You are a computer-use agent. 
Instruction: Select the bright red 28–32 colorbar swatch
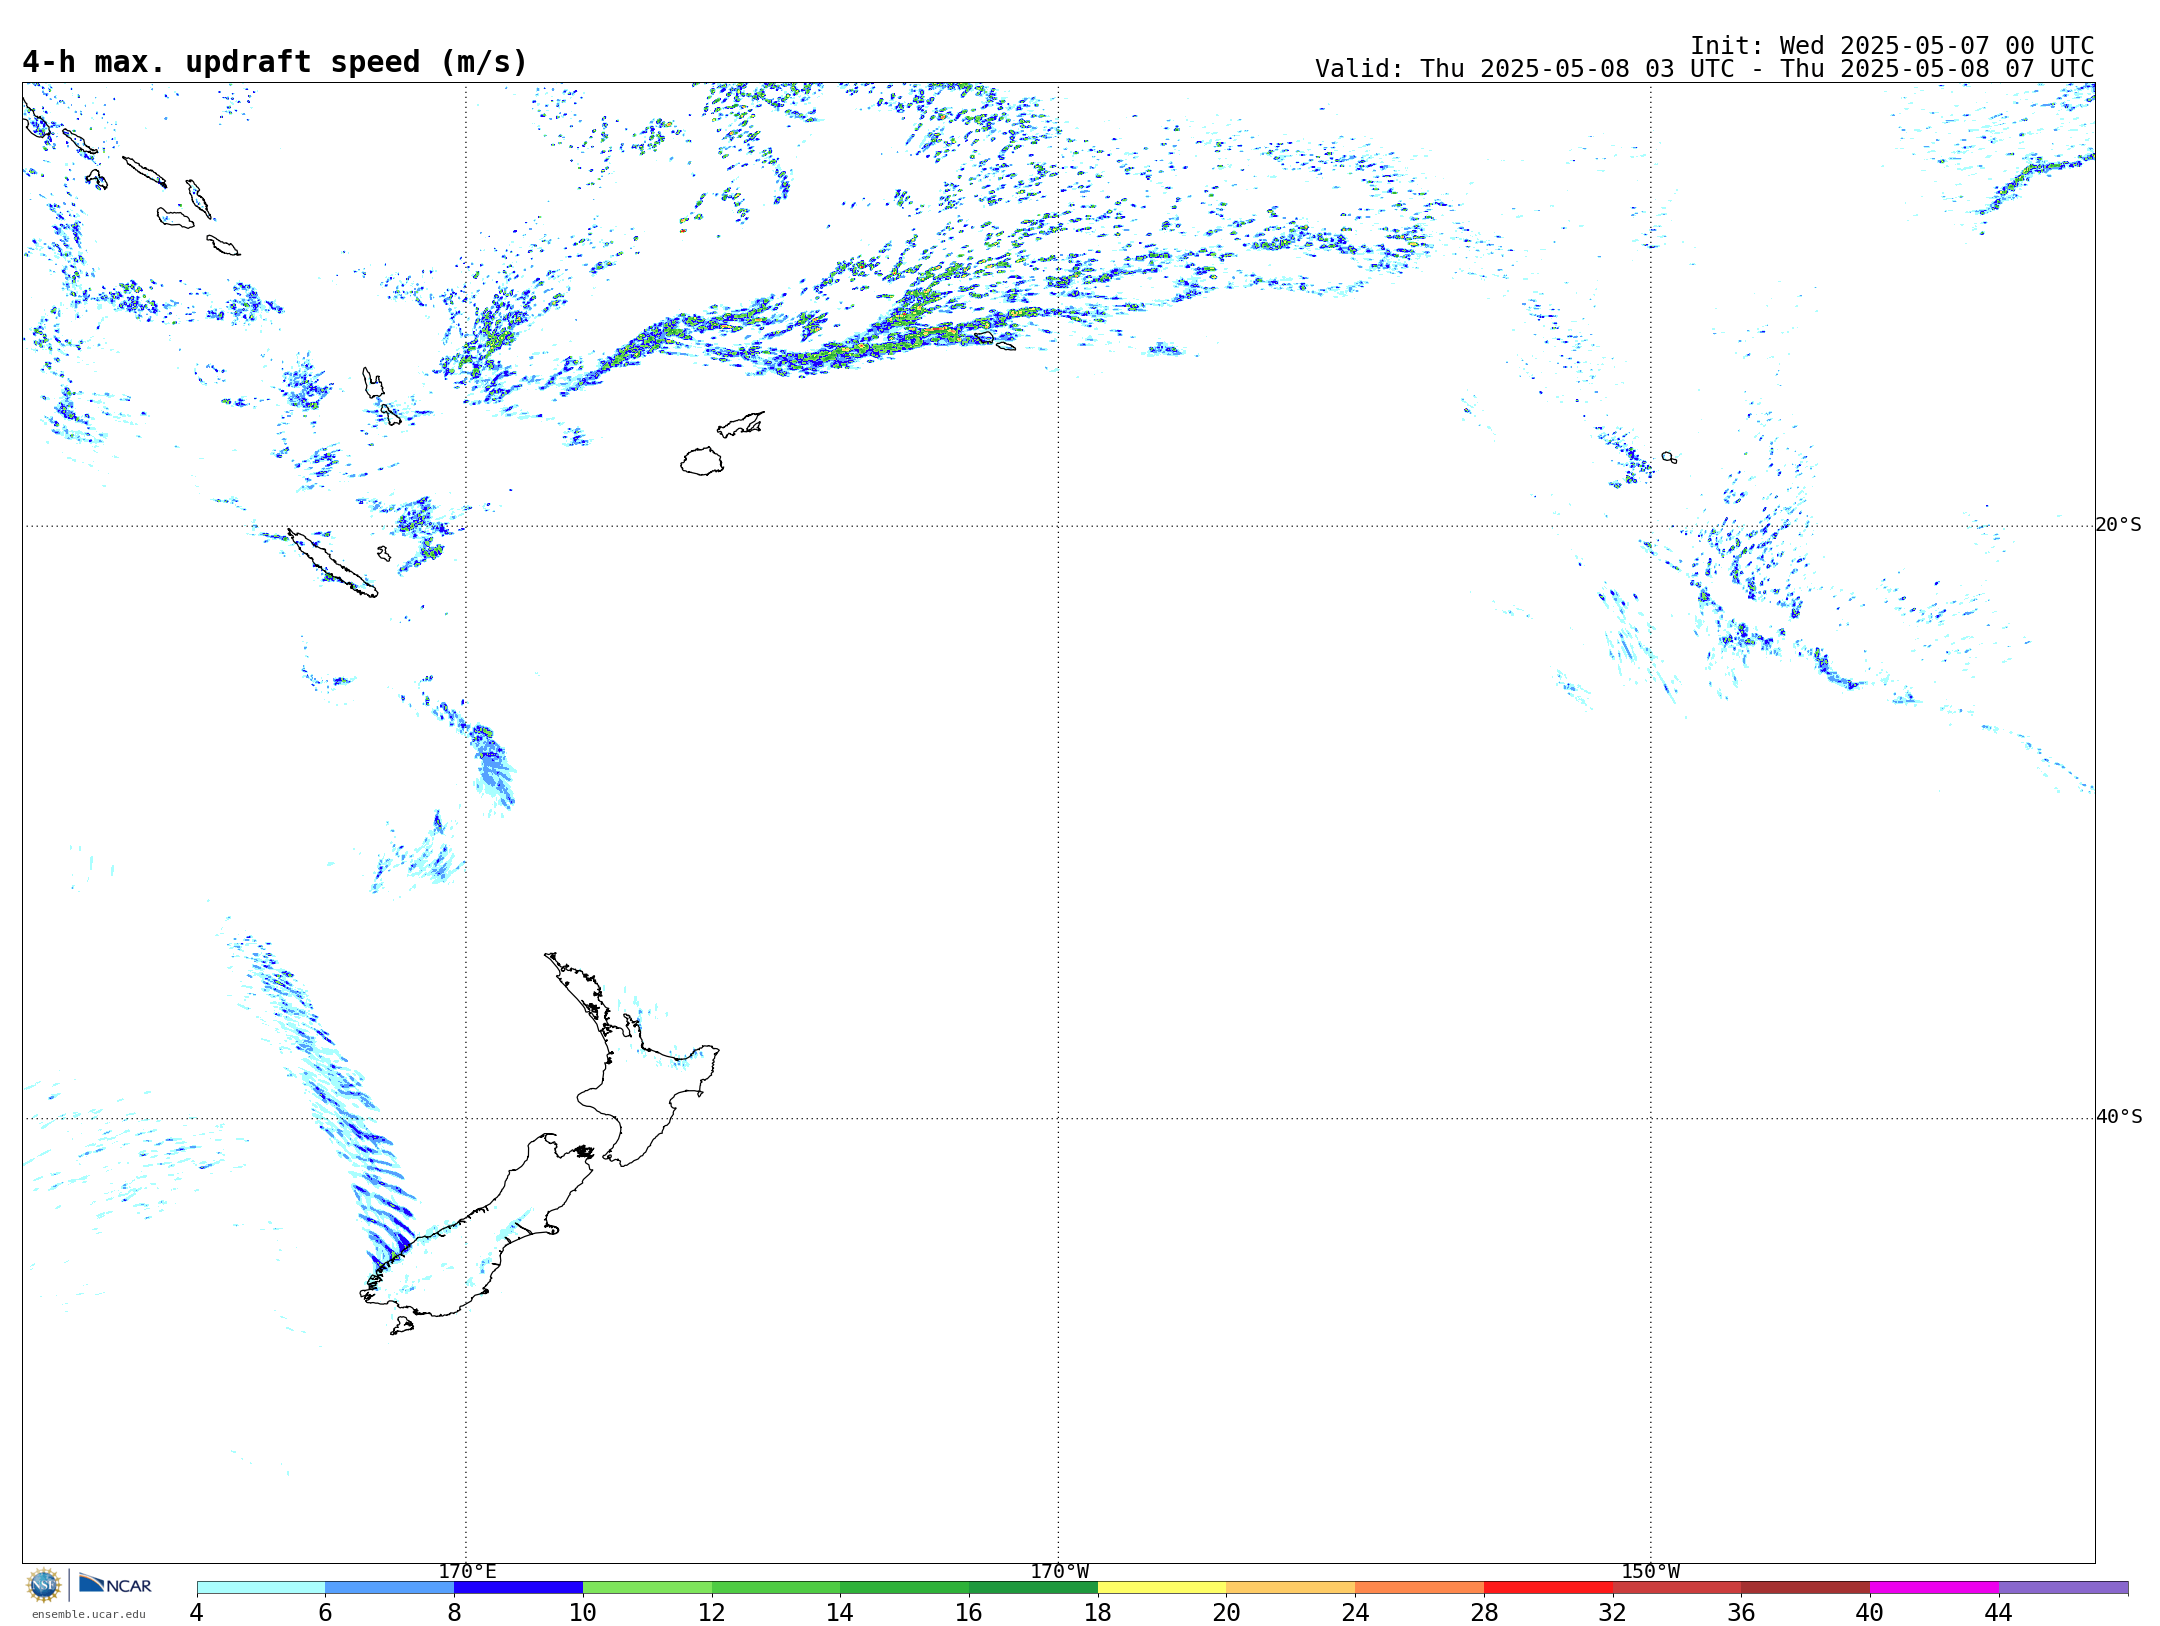pos(1548,1588)
